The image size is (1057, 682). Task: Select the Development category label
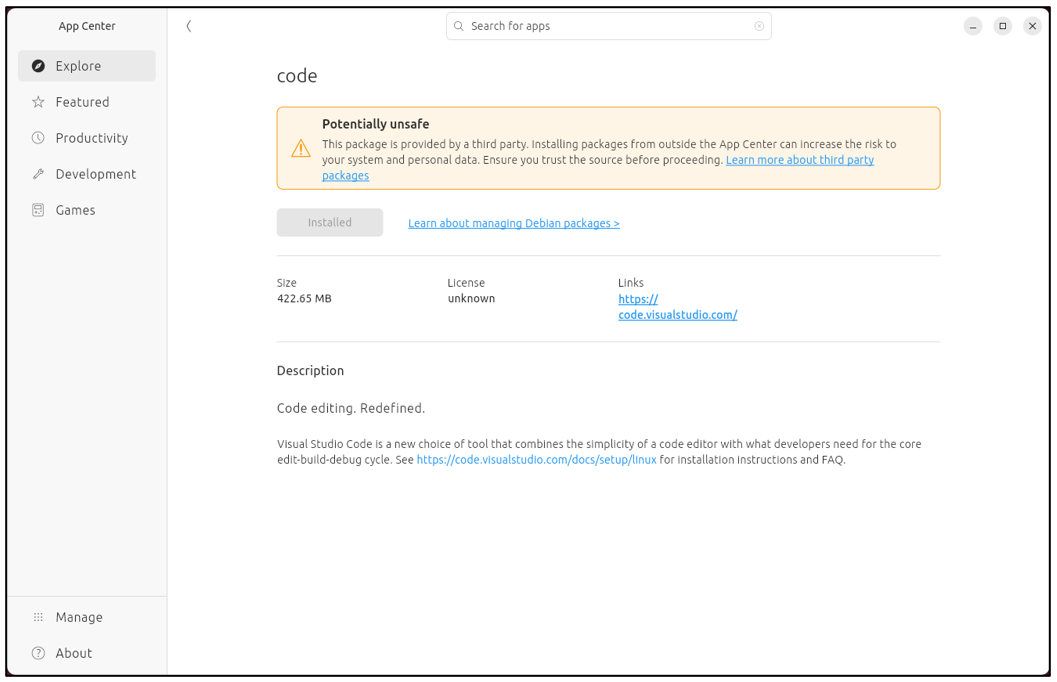pyautogui.click(x=96, y=174)
